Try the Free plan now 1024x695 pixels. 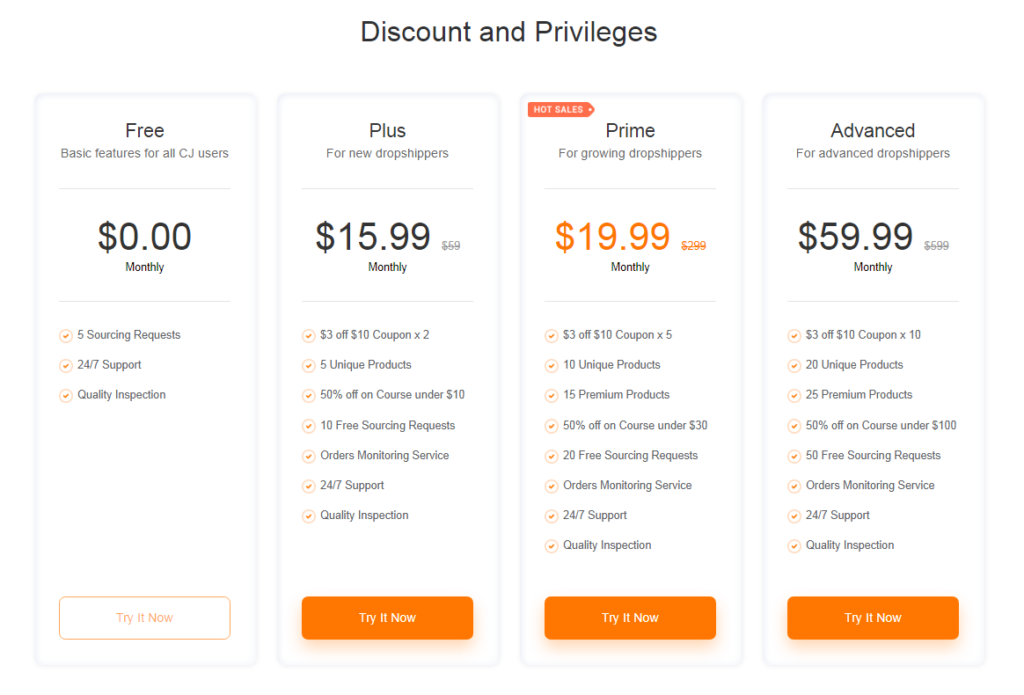(x=144, y=617)
